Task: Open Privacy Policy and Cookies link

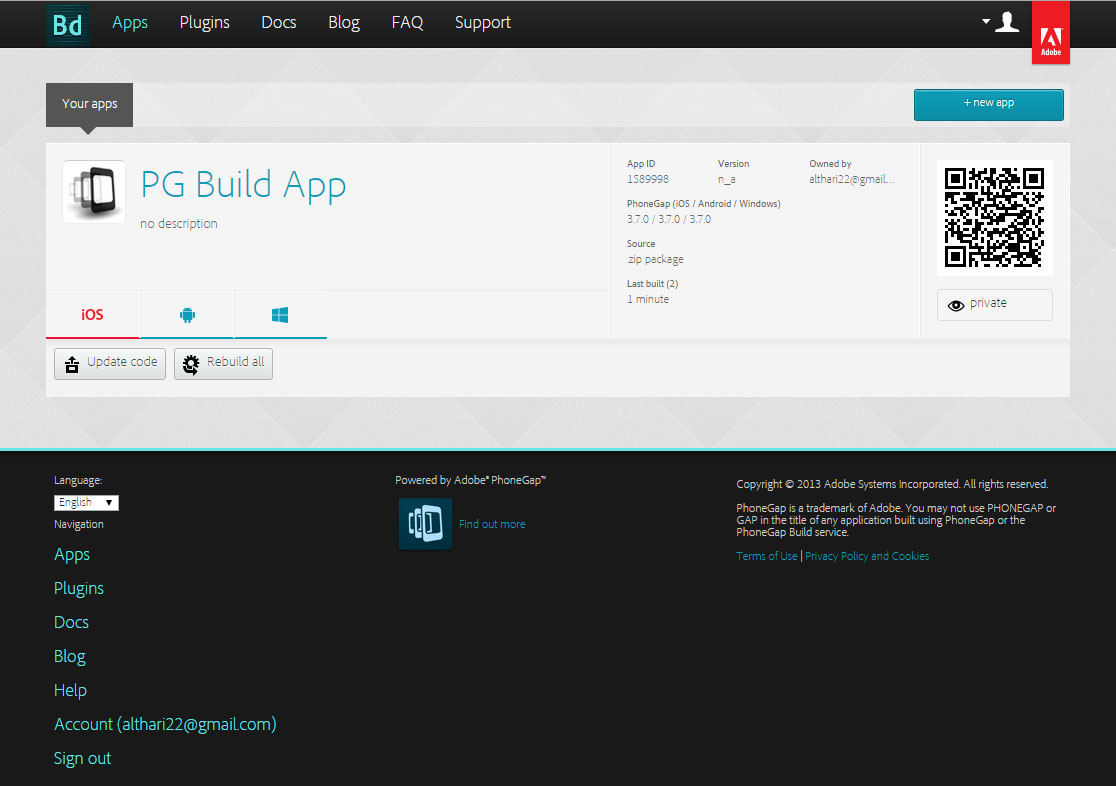Action: (867, 556)
